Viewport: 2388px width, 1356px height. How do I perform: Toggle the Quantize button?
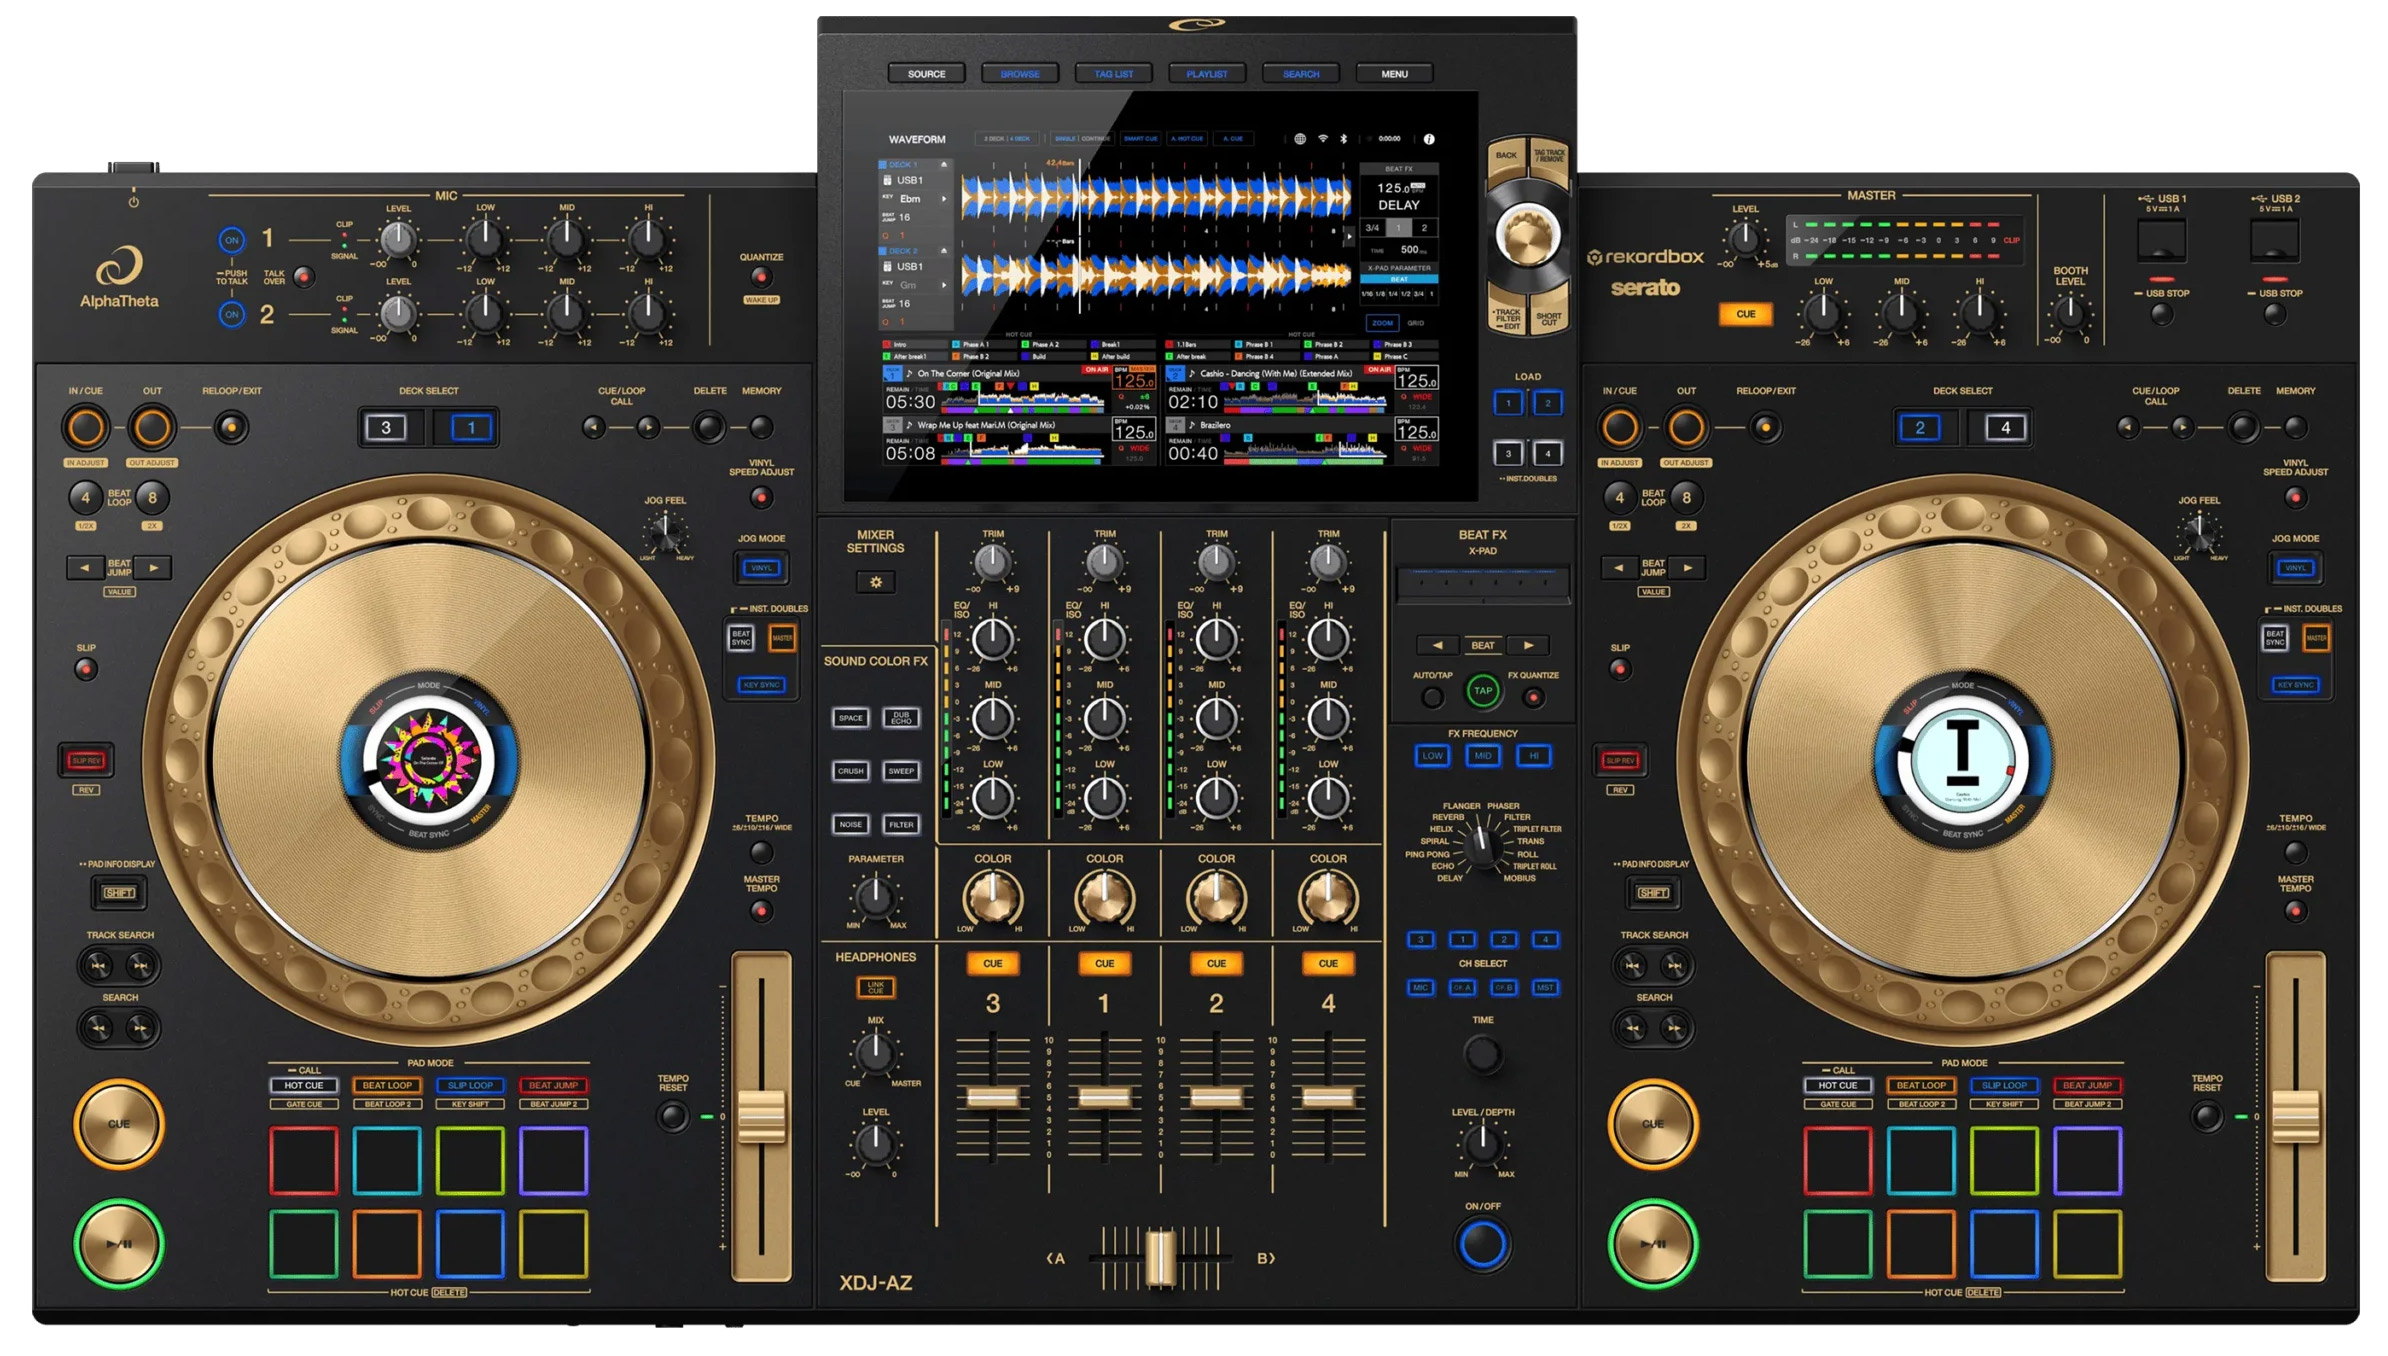[x=762, y=277]
